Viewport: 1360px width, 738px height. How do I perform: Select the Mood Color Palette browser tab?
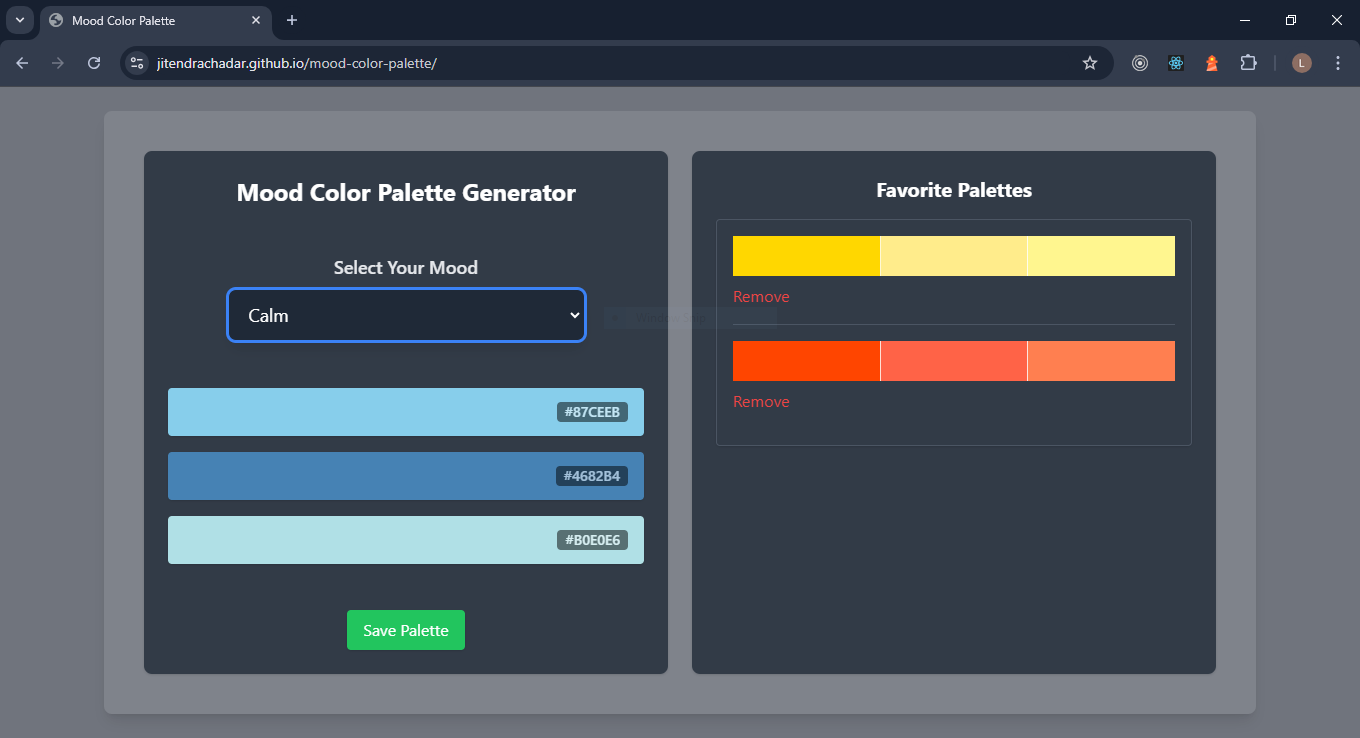click(x=155, y=20)
